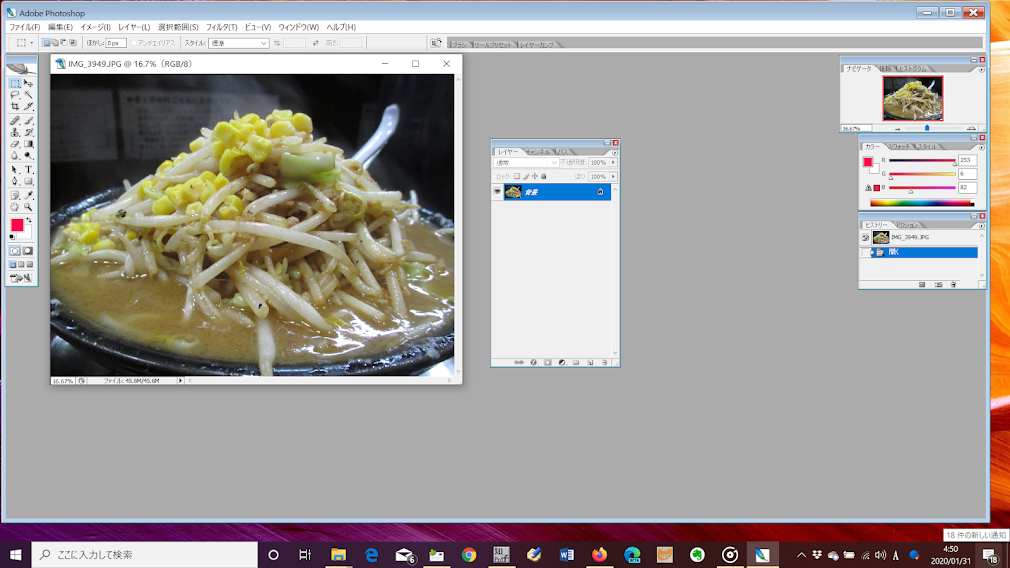Image resolution: width=1010 pixels, height=568 pixels.
Task: Open the スタイル dropdown in options bar
Action: (238, 43)
